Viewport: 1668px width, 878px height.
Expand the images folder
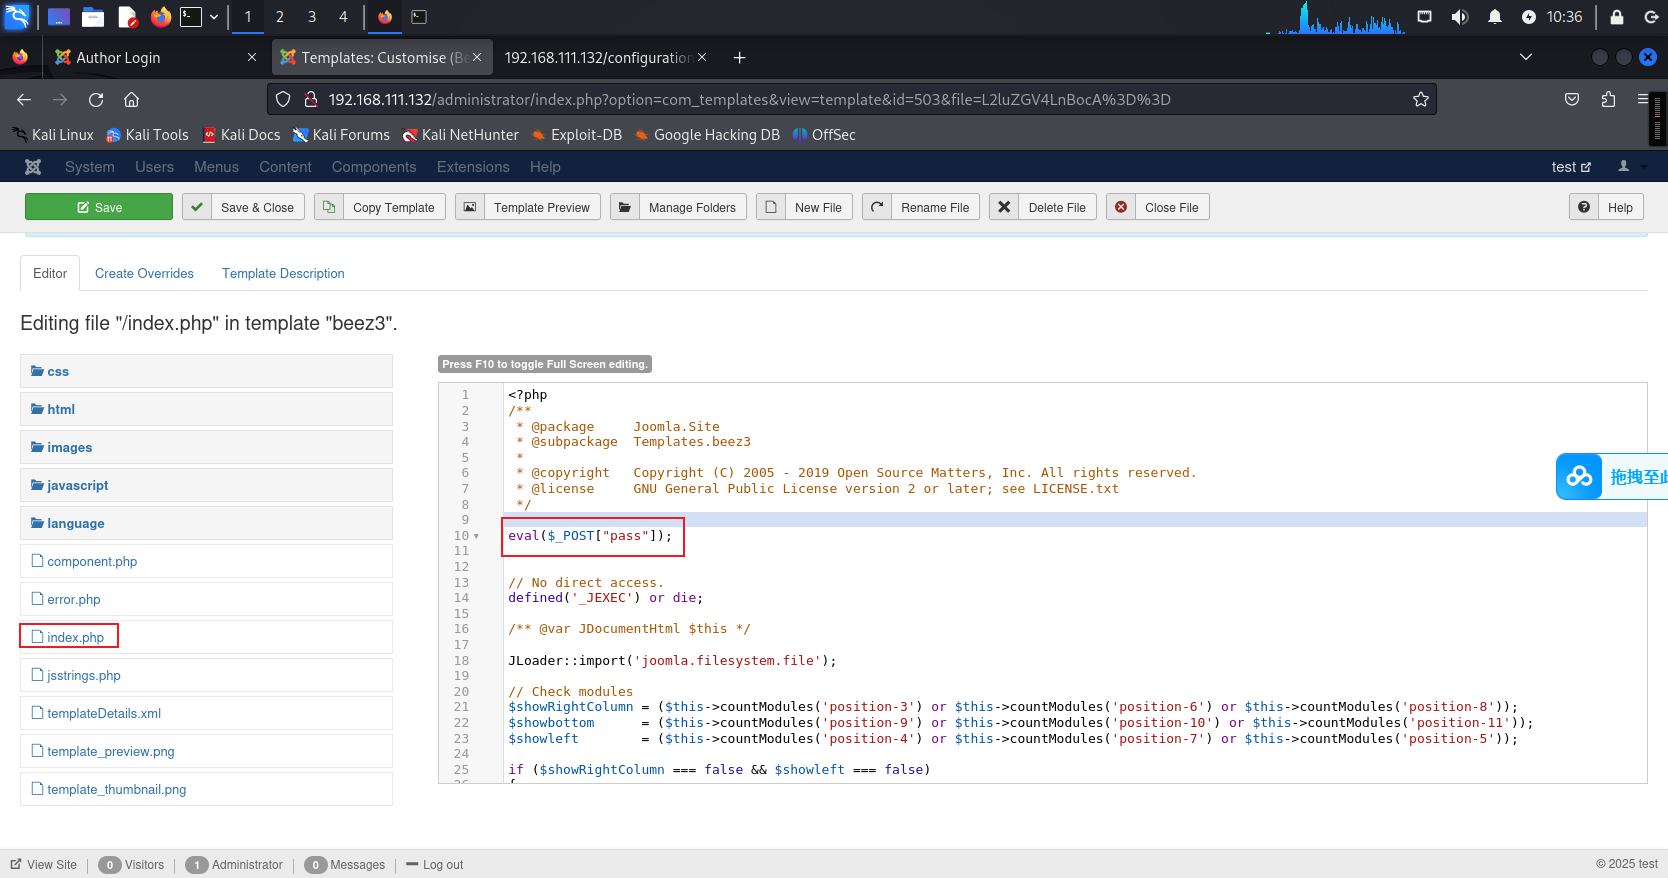pyautogui.click(x=206, y=447)
